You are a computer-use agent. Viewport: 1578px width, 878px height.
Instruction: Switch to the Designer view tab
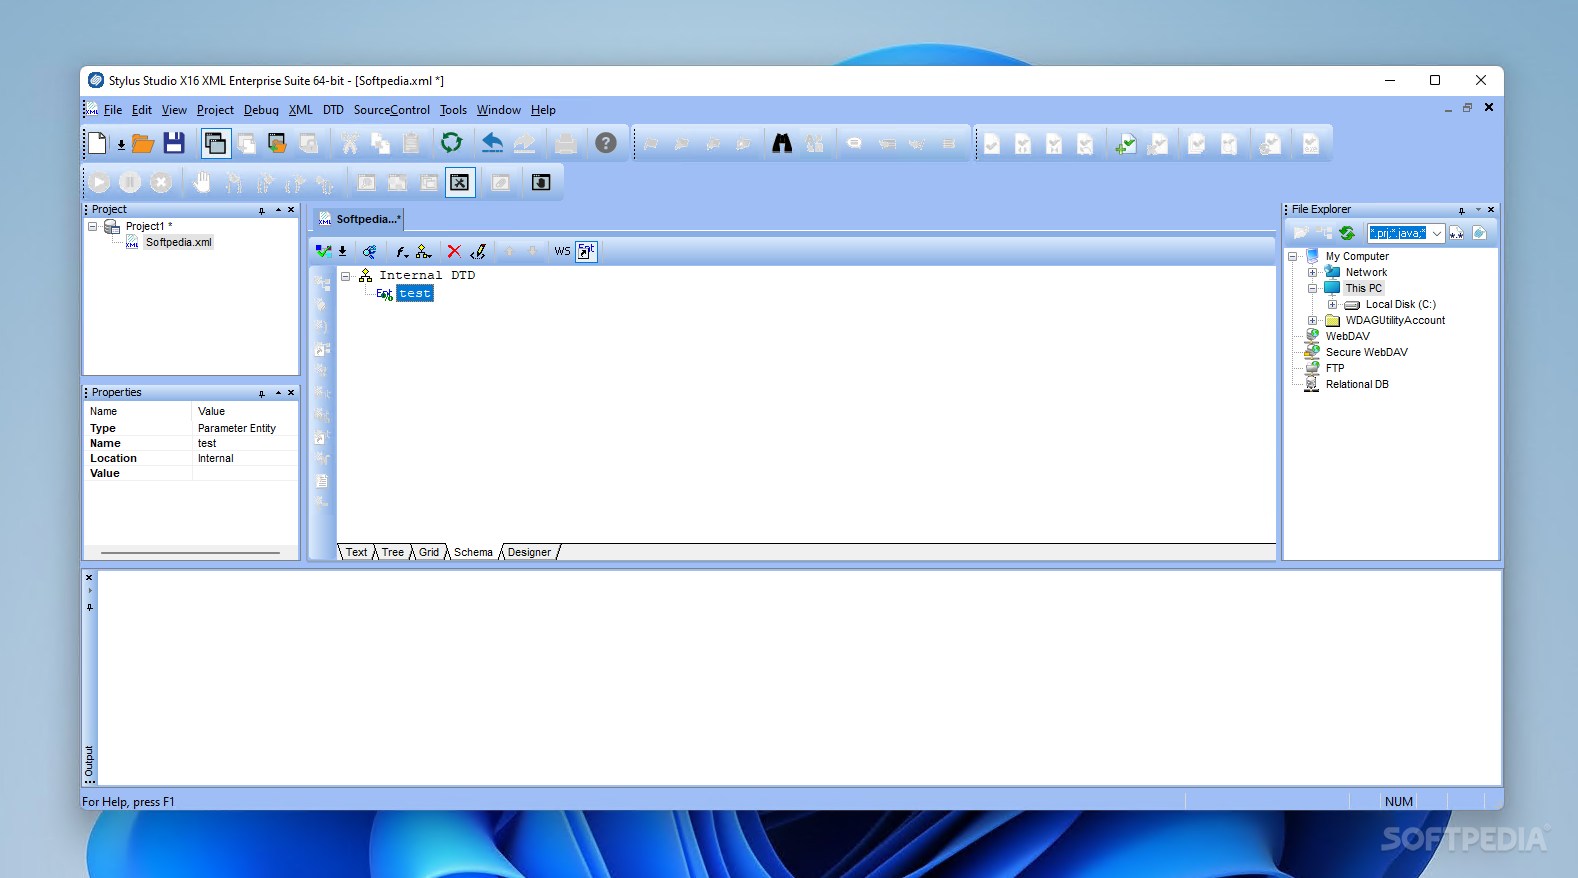(529, 552)
